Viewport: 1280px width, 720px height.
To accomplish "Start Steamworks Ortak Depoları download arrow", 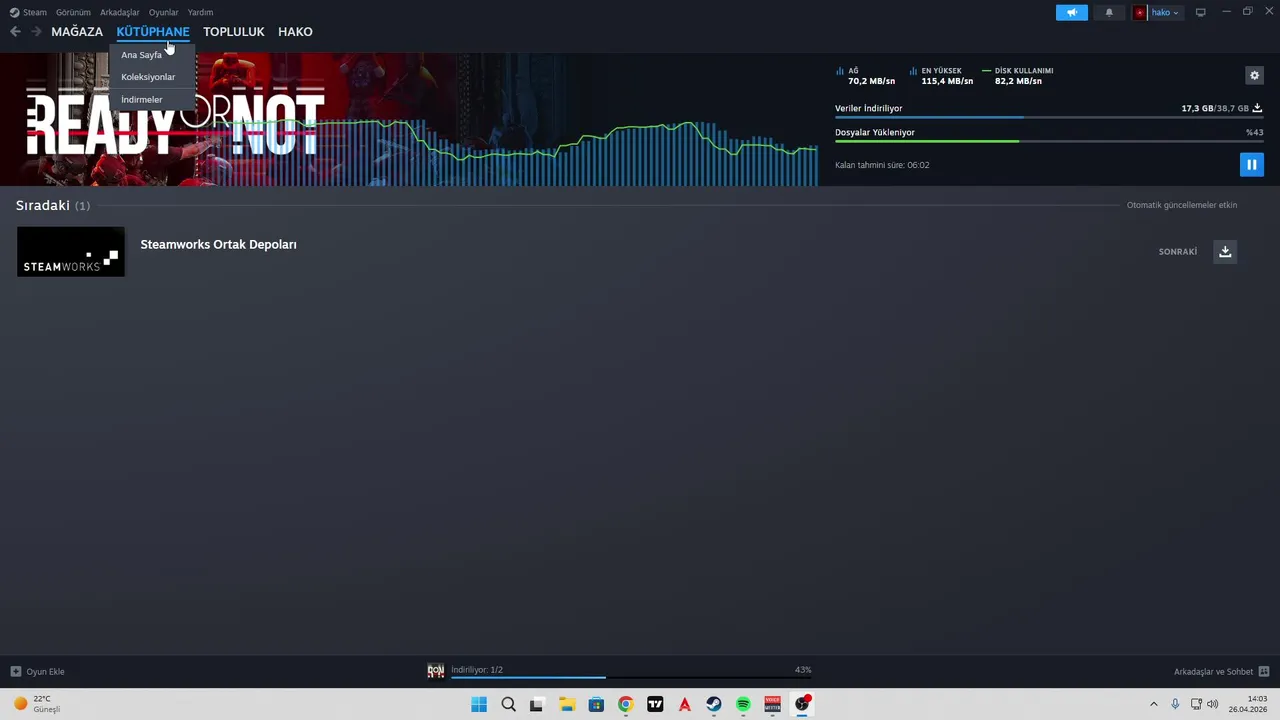I will point(1225,251).
